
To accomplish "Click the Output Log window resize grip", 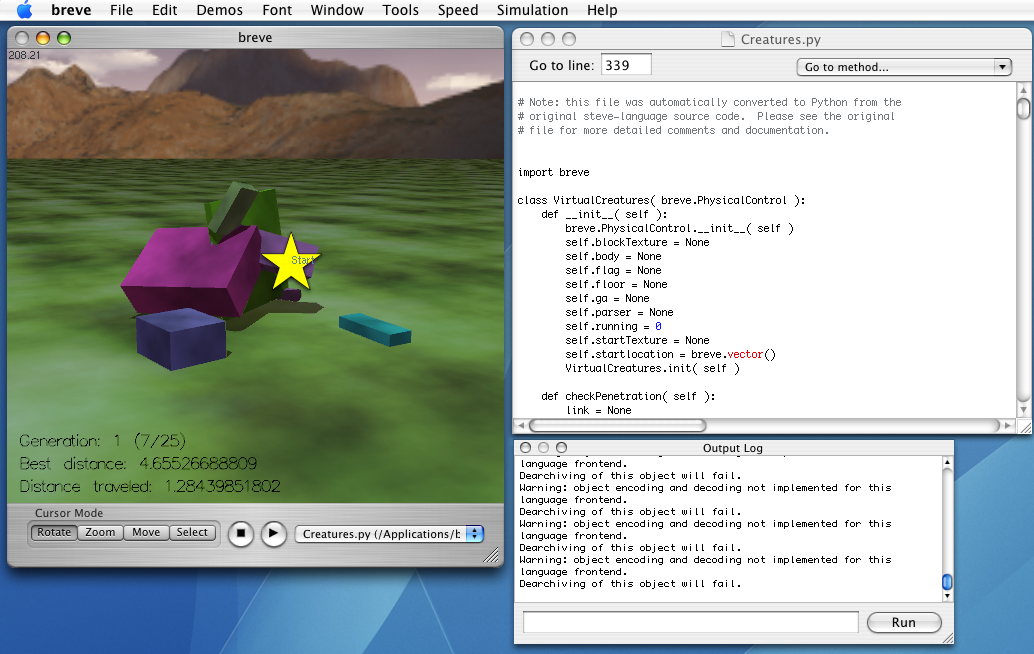I will (948, 638).
